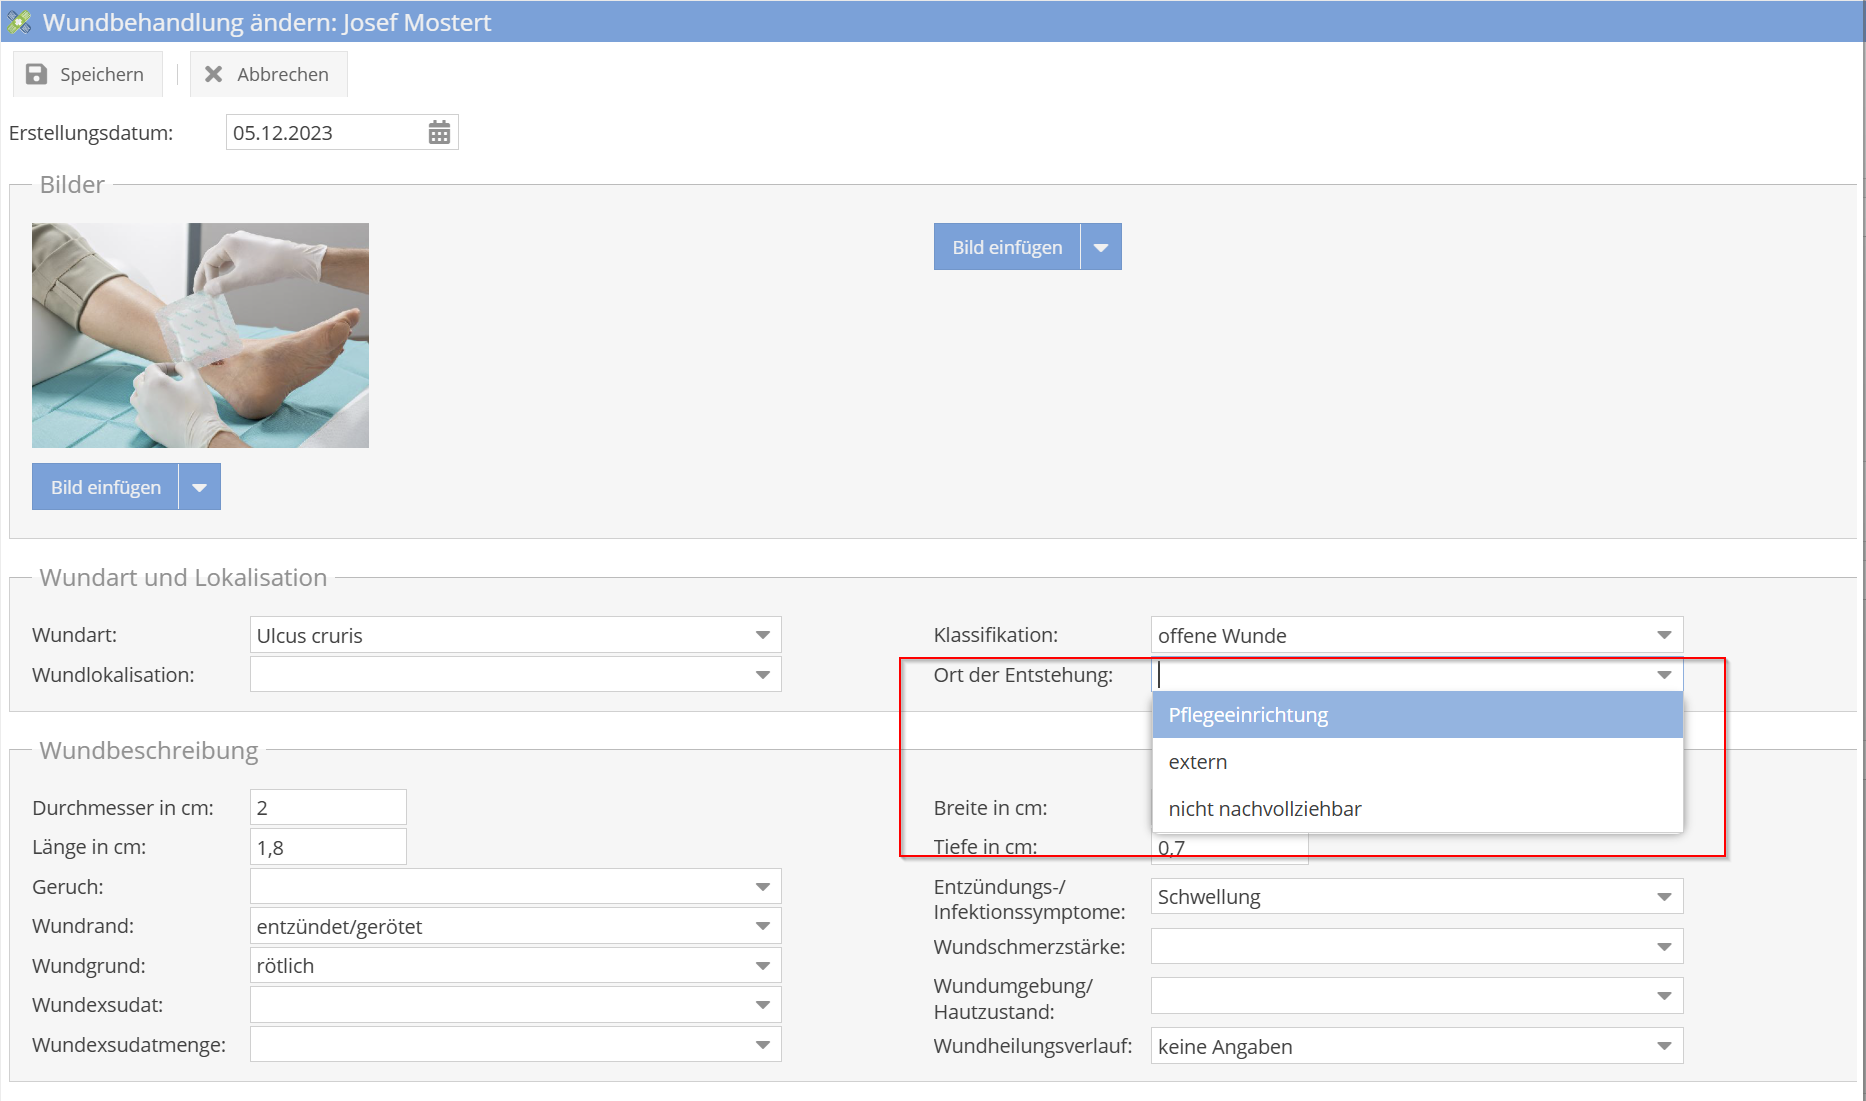1866x1101 pixels.
Task: Click the right Bild einfügen button
Action: point(1007,247)
